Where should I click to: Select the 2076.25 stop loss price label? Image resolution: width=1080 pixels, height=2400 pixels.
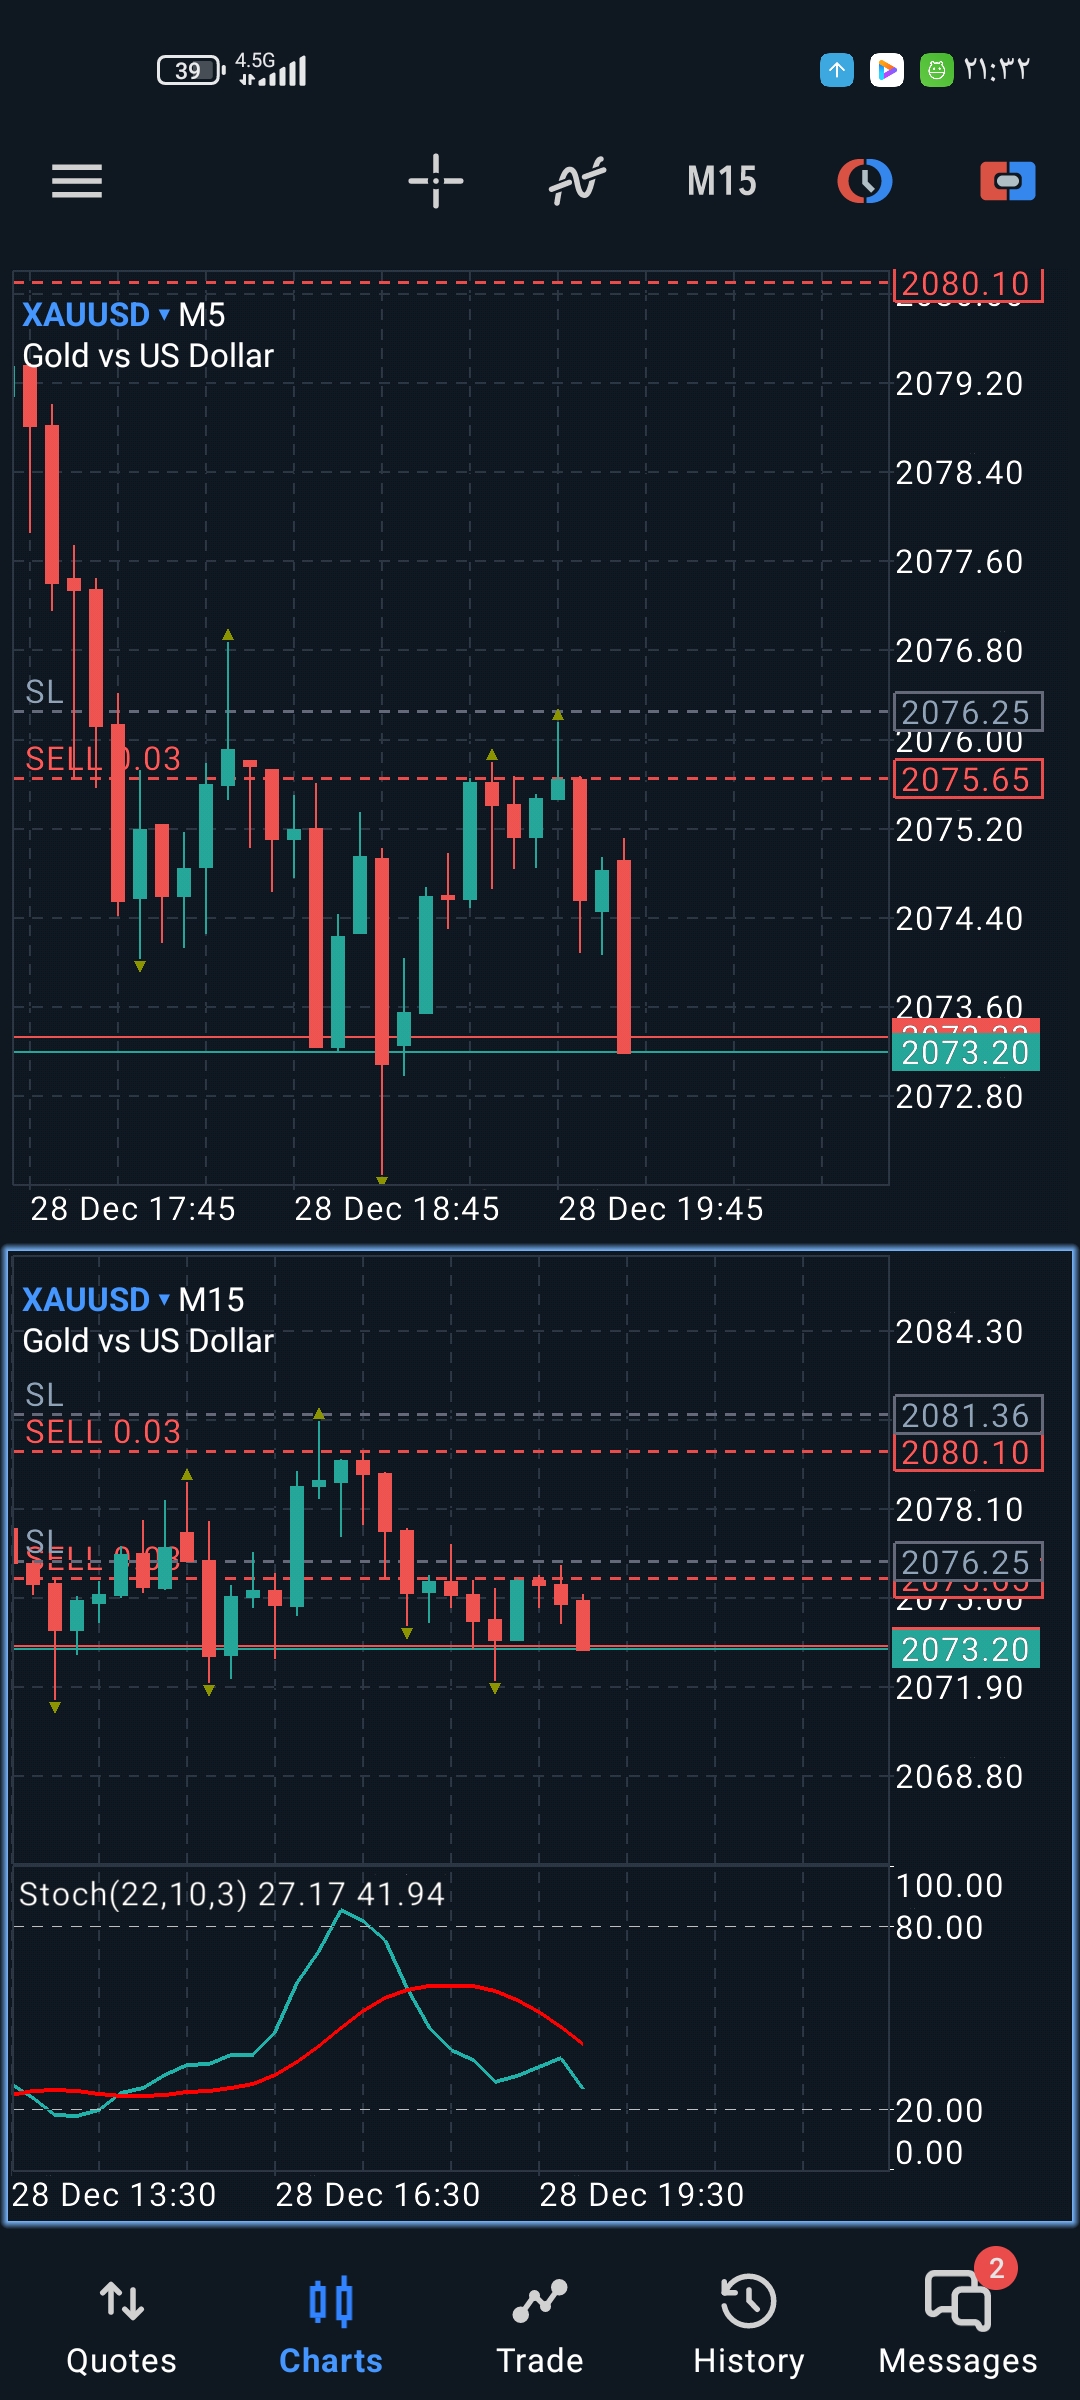967,712
